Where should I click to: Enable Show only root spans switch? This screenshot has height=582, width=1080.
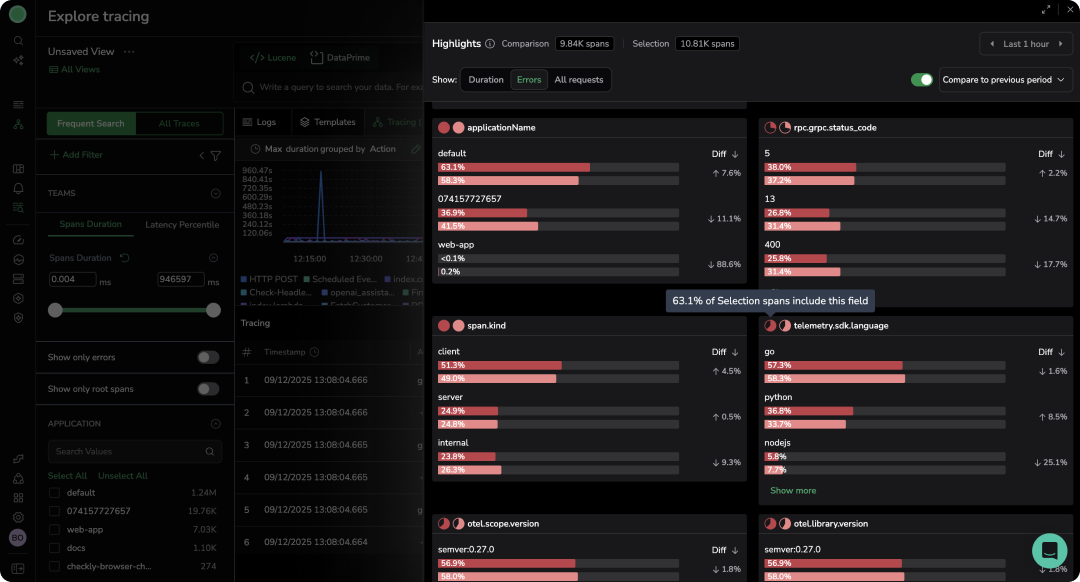pyautogui.click(x=208, y=389)
